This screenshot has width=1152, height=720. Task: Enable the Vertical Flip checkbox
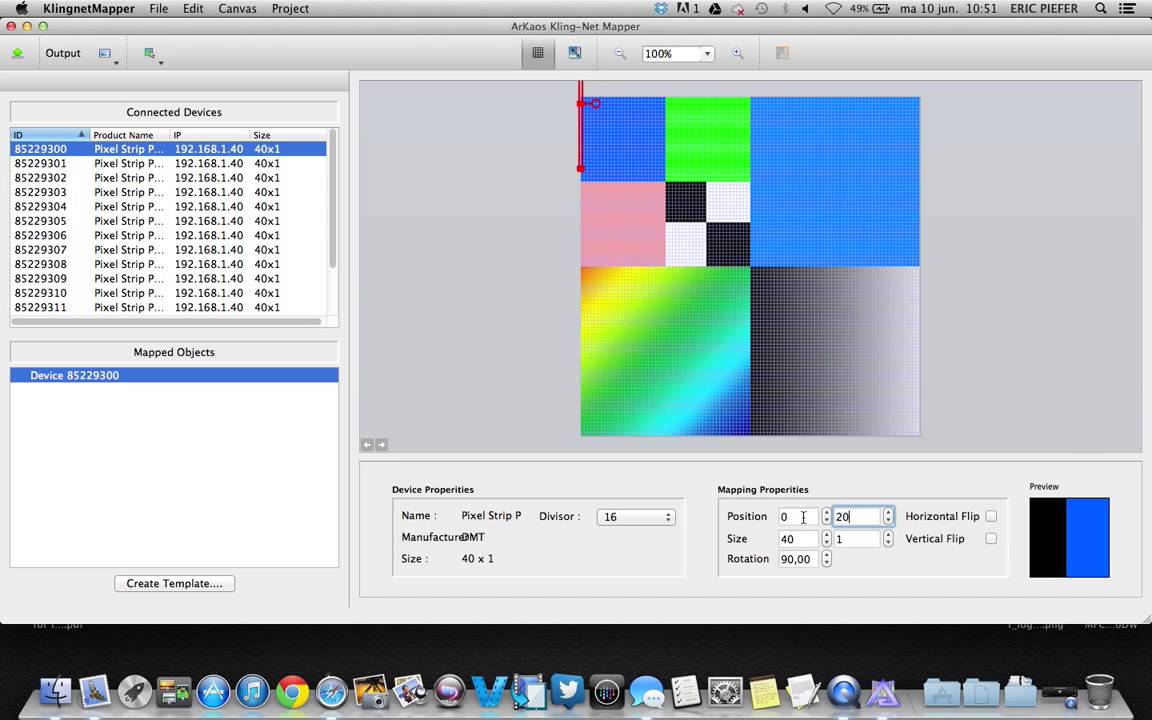click(x=991, y=539)
